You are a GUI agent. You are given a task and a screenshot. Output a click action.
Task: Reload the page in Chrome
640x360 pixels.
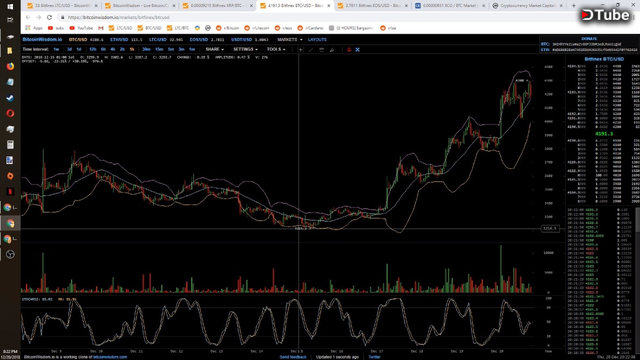tap(49, 17)
